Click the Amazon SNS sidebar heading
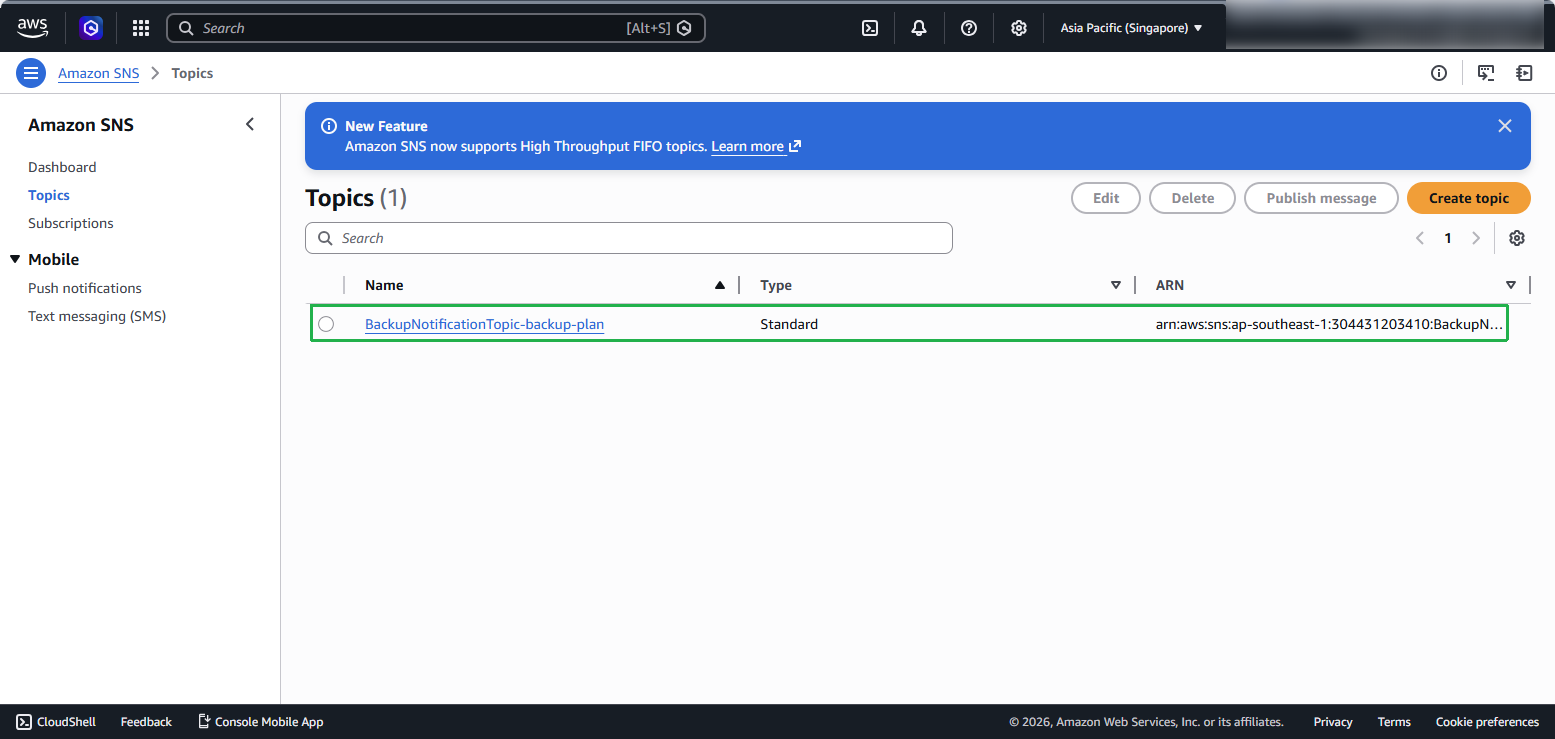 pos(81,125)
